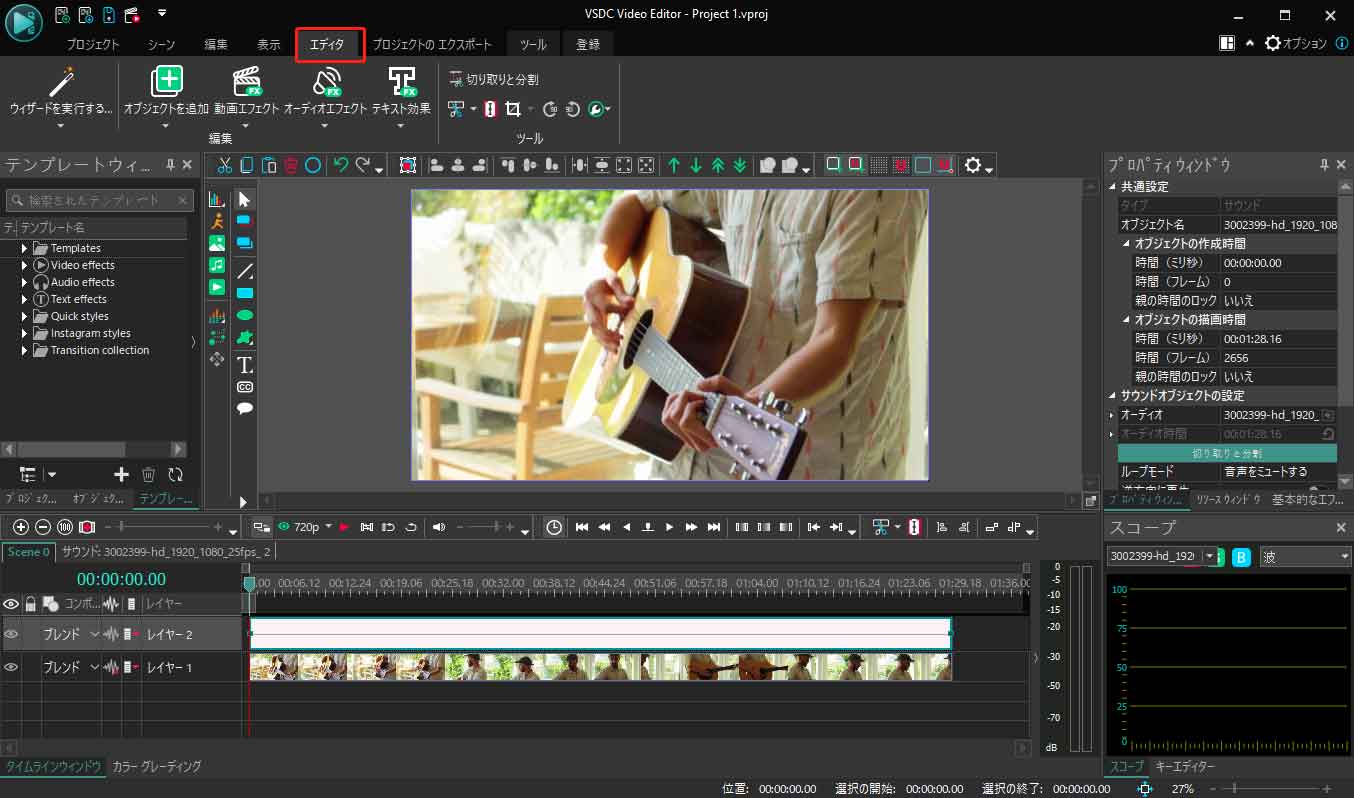
Task: Add a video object with the green play icon
Action: (217, 287)
